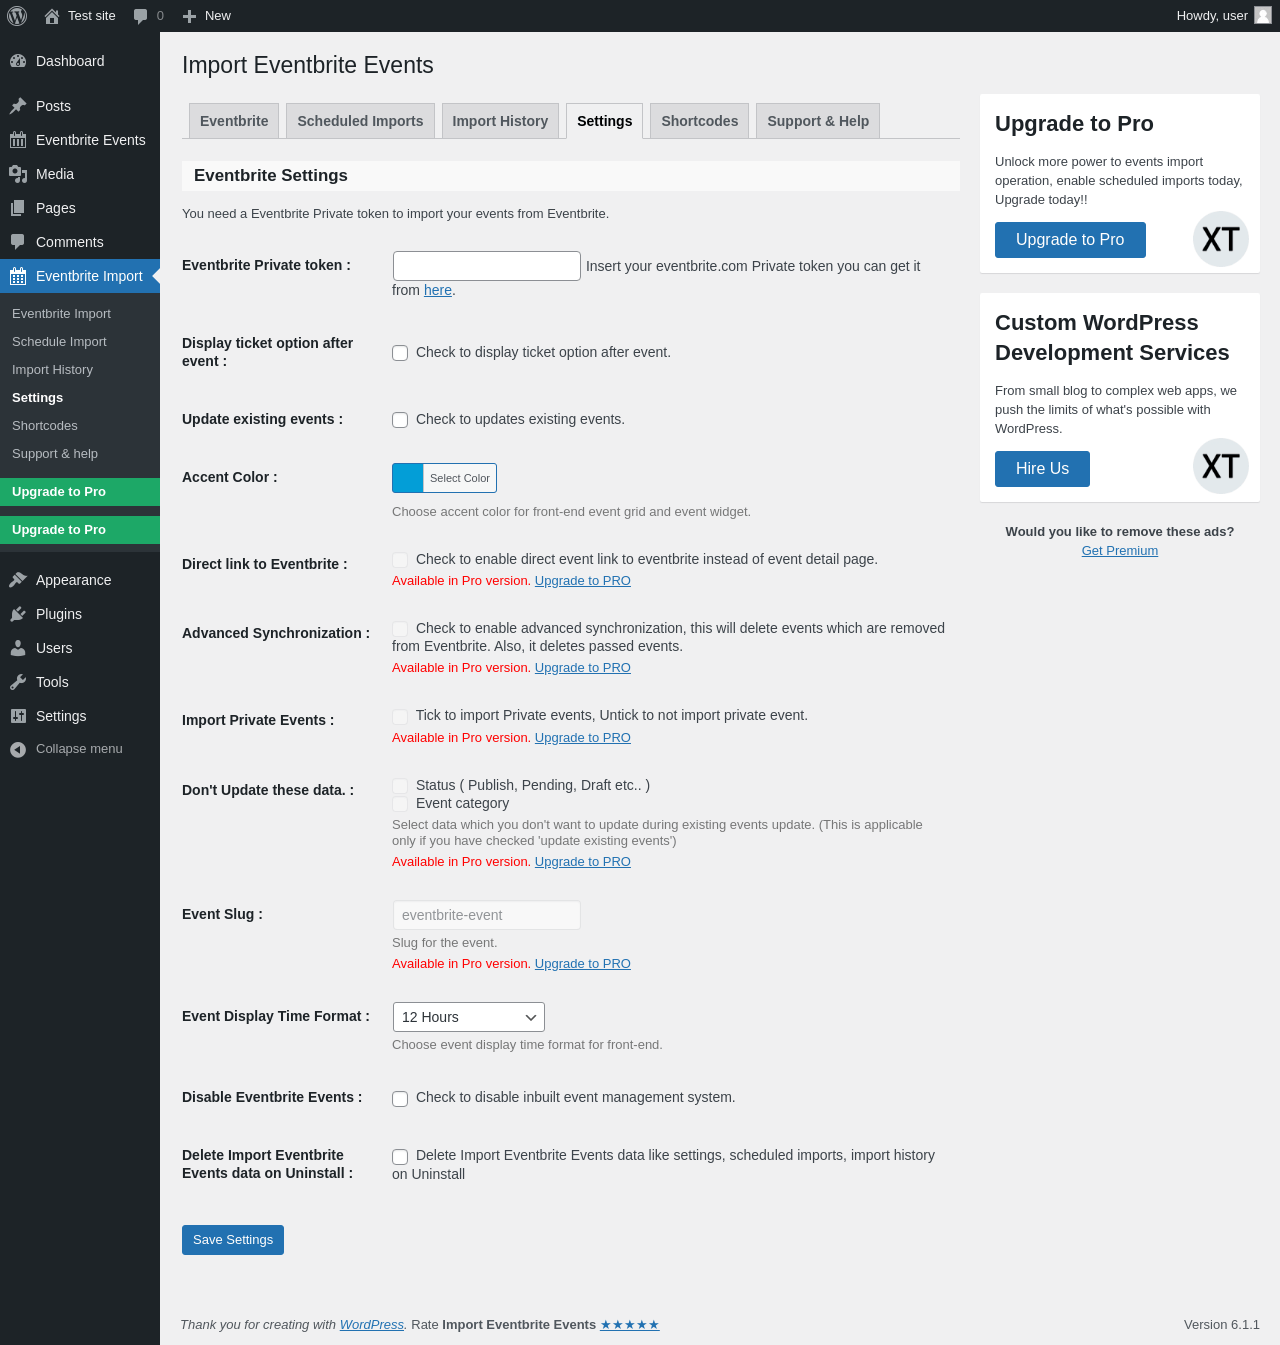Click the Settings sliders icon in sidebar
This screenshot has width=1280, height=1345.
tap(18, 716)
